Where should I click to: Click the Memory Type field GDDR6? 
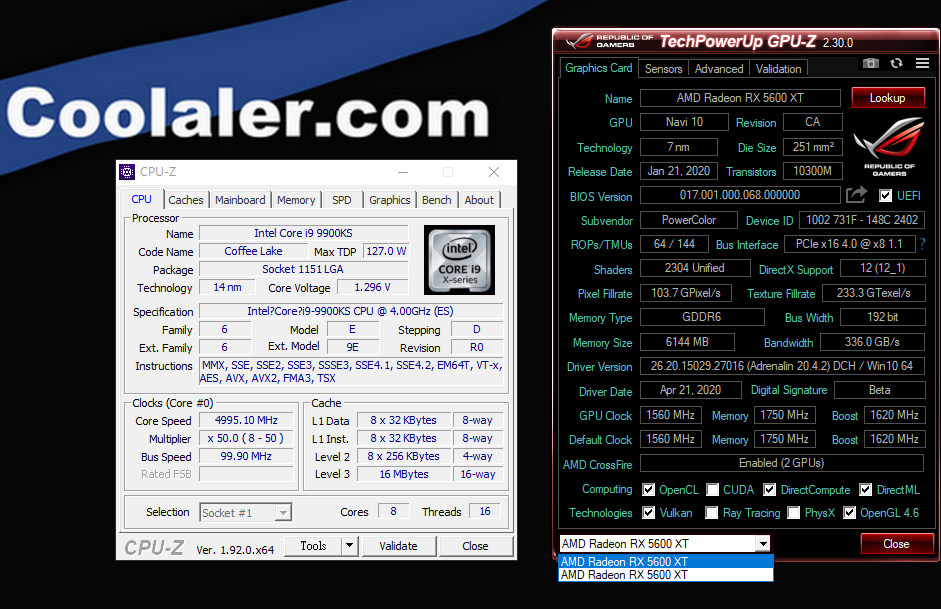click(x=702, y=317)
